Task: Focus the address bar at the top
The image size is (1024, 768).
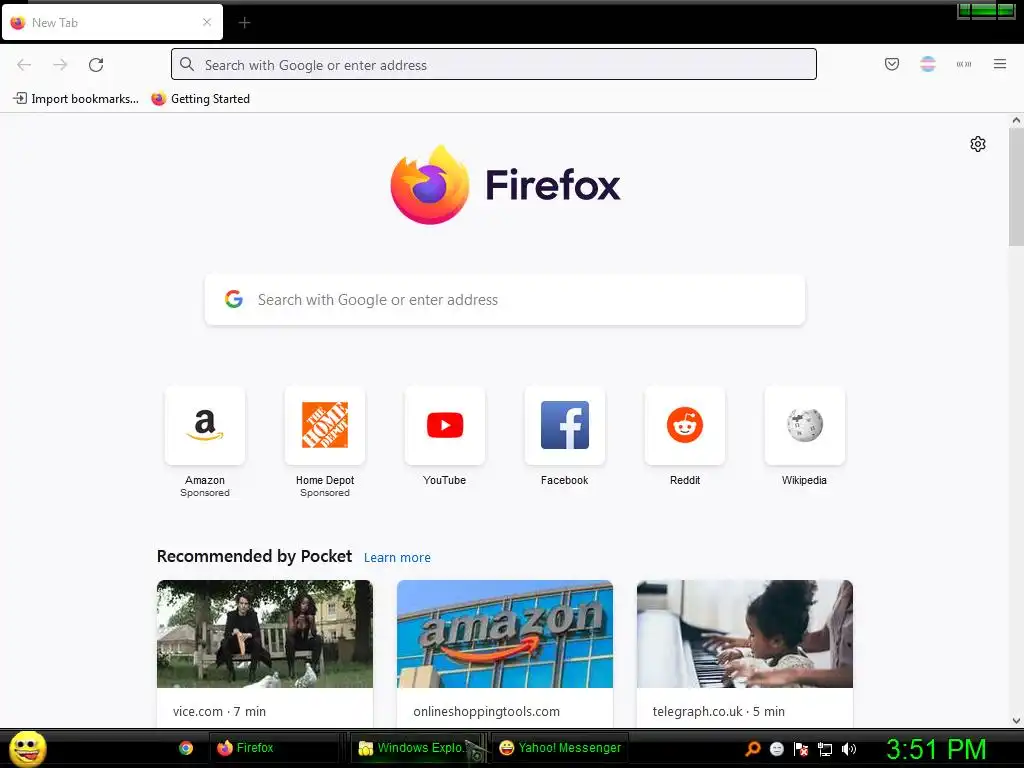Action: point(494,65)
